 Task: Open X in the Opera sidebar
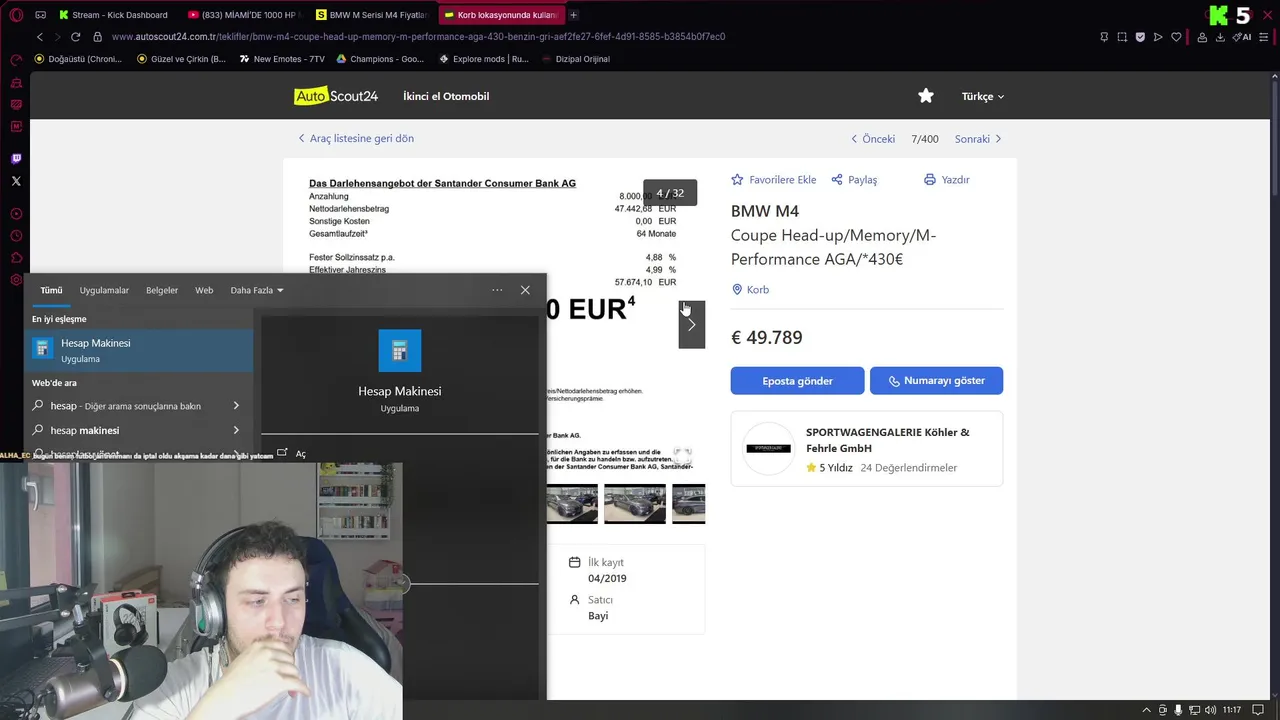tap(16, 181)
